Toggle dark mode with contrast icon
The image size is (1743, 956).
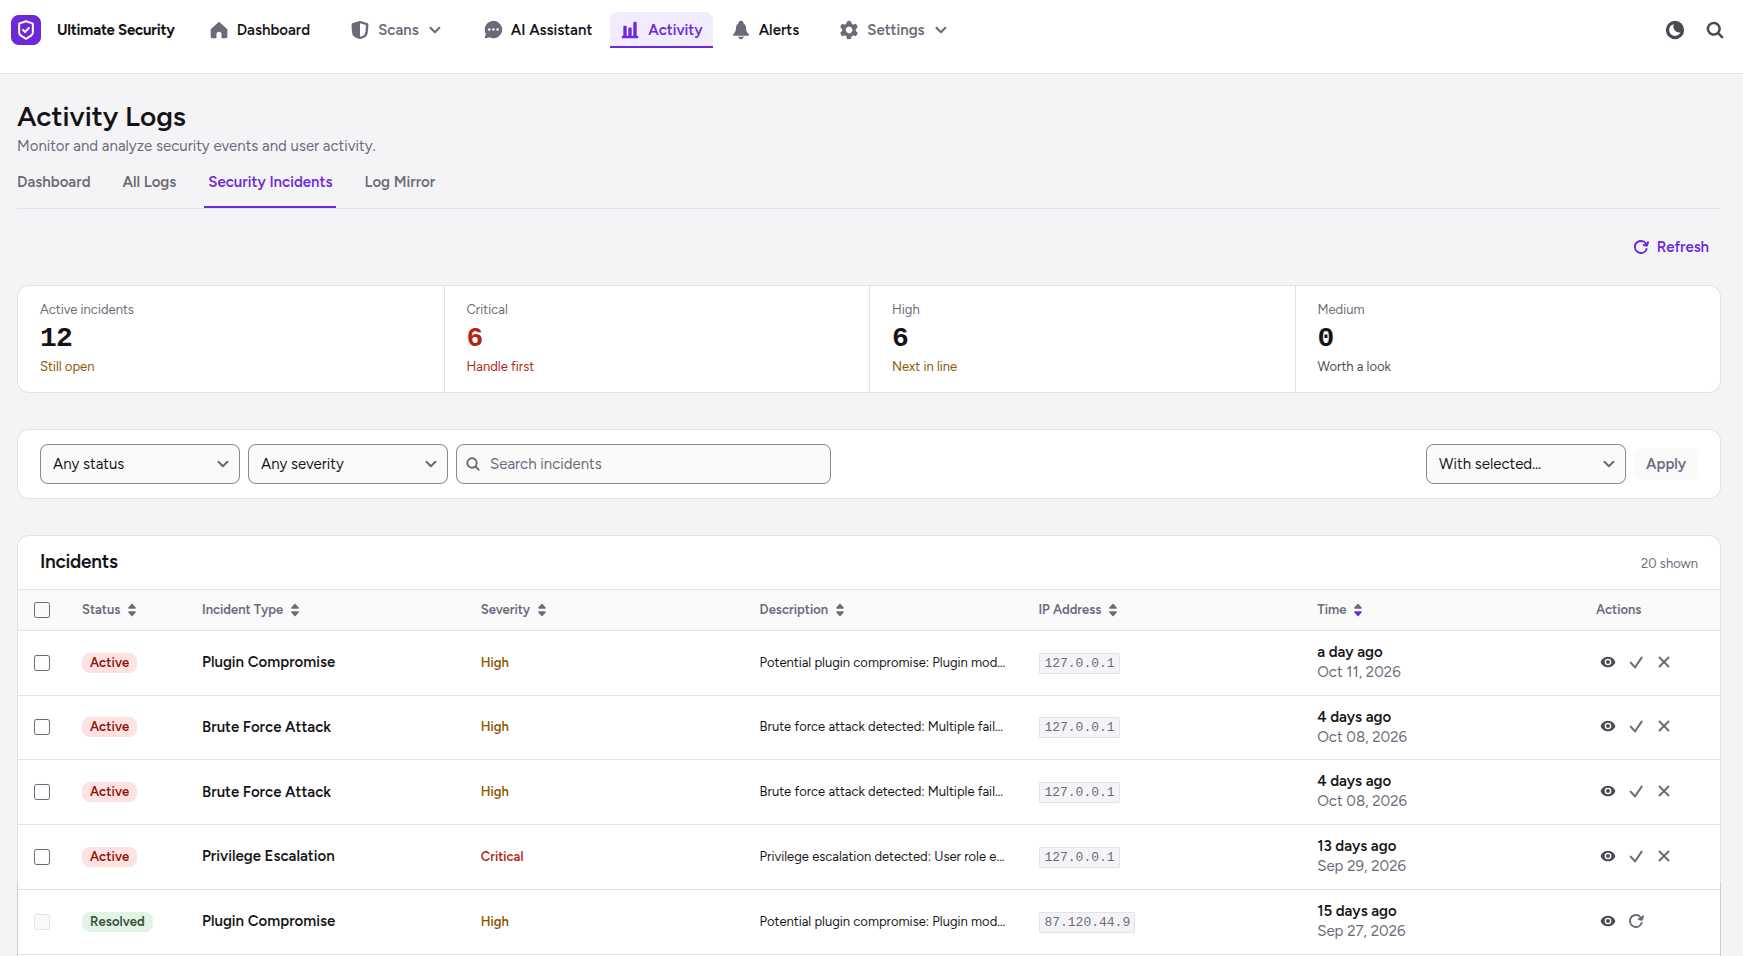click(x=1674, y=30)
